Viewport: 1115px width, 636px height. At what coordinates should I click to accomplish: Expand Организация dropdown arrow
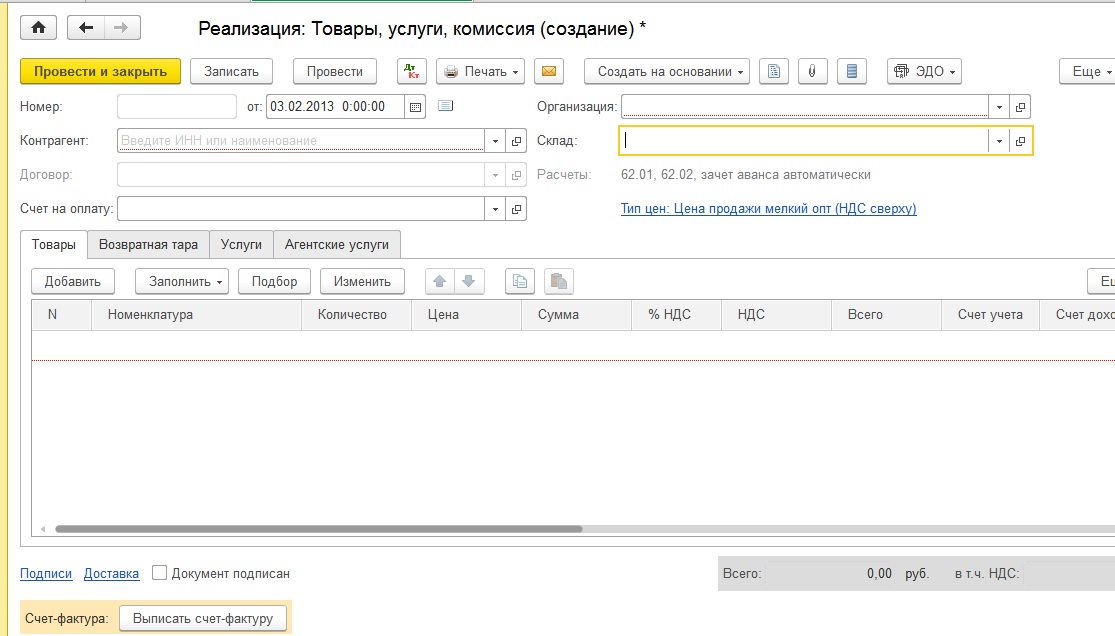(x=999, y=107)
